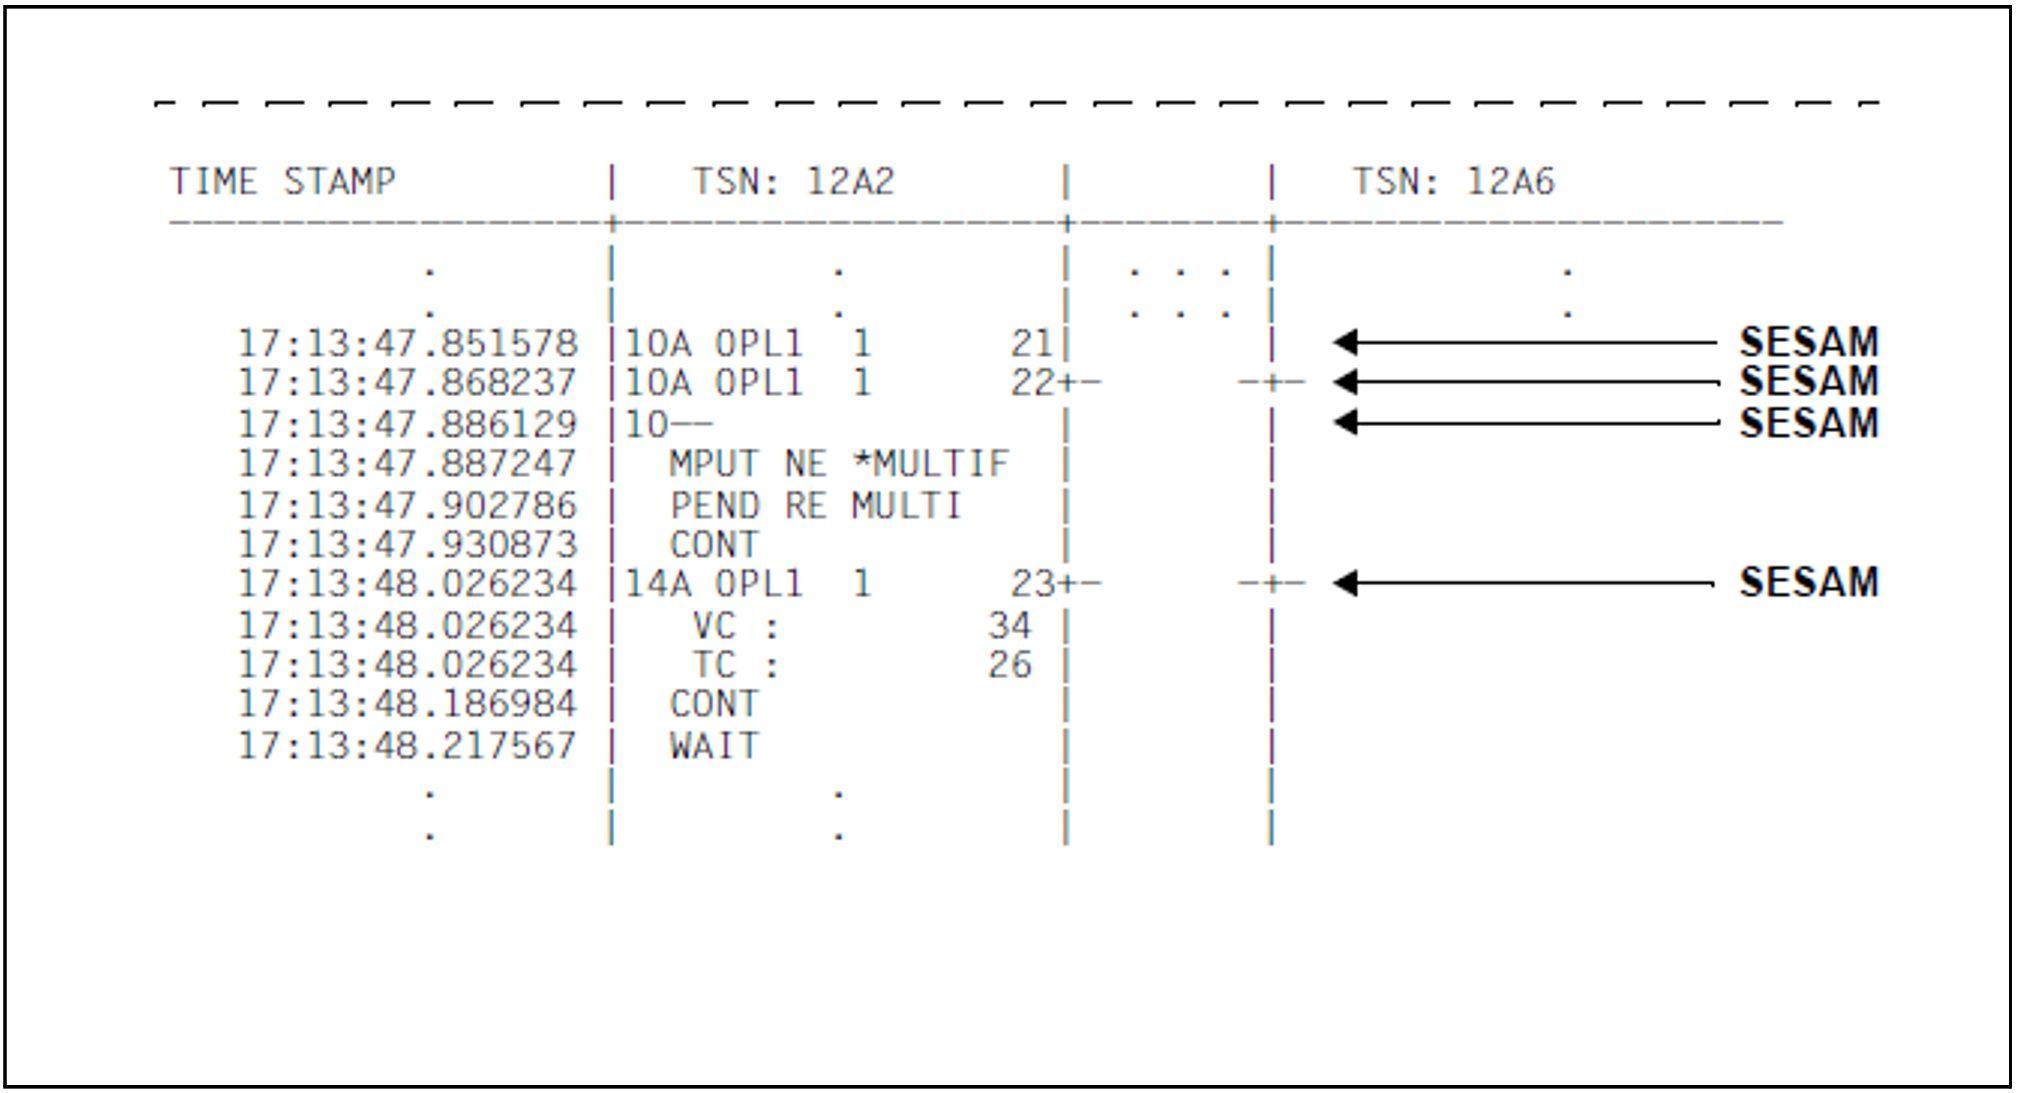The image size is (2019, 1093).
Task: Click the WAIT entry
Action: (x=714, y=746)
